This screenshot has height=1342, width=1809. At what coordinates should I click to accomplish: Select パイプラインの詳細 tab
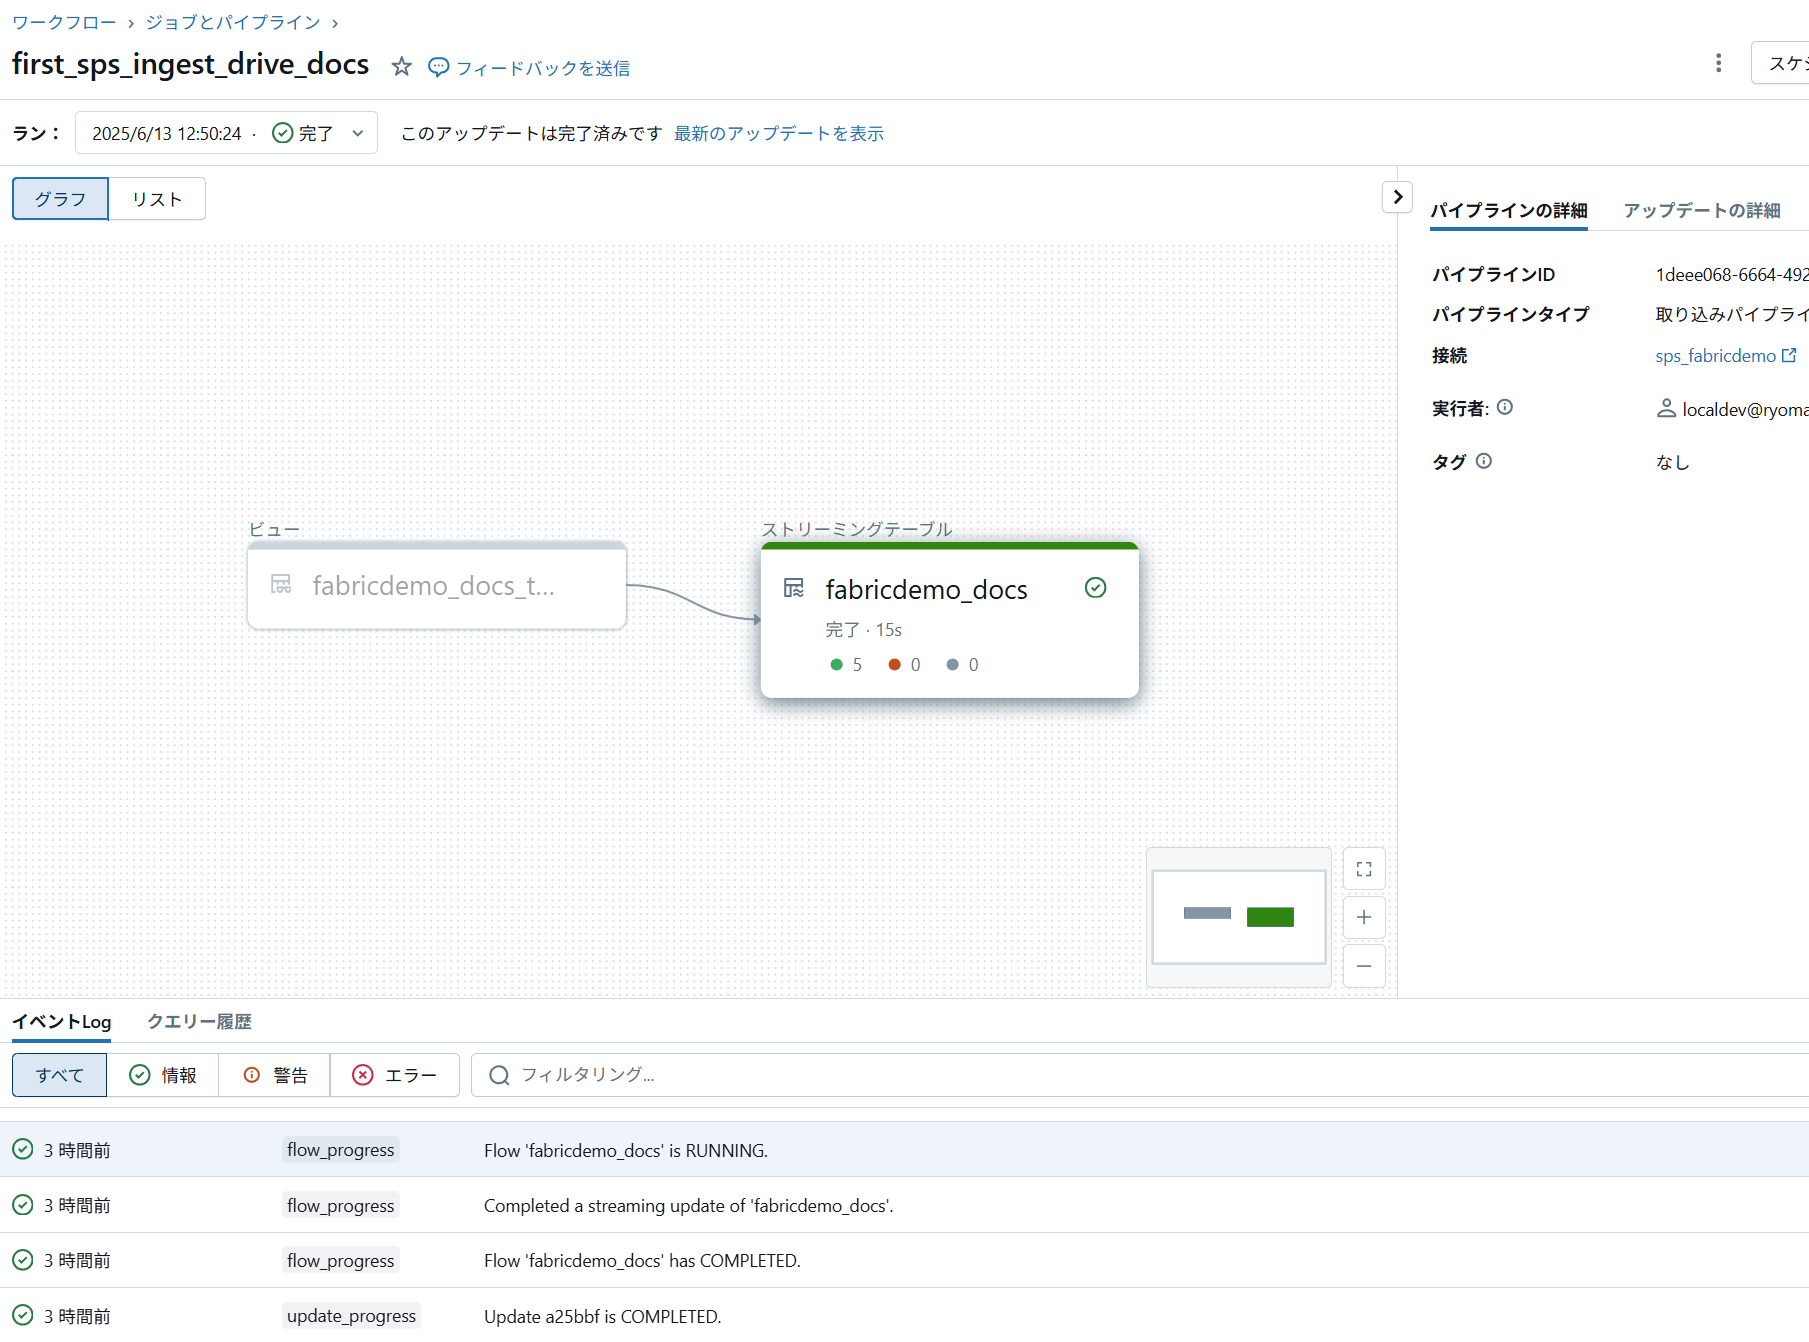click(1508, 210)
